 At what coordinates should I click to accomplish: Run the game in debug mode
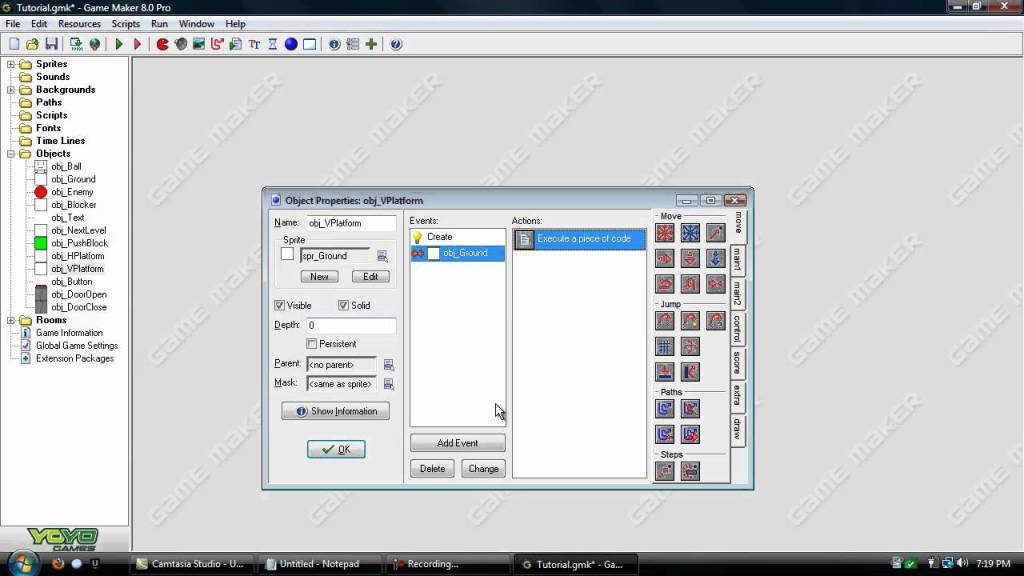pyautogui.click(x=137, y=44)
